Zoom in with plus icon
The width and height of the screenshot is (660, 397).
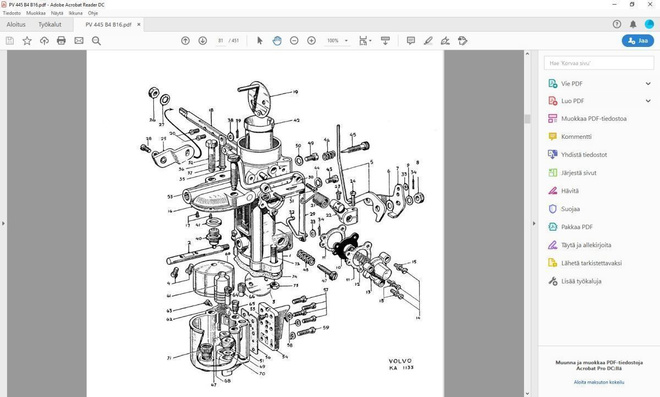point(311,41)
